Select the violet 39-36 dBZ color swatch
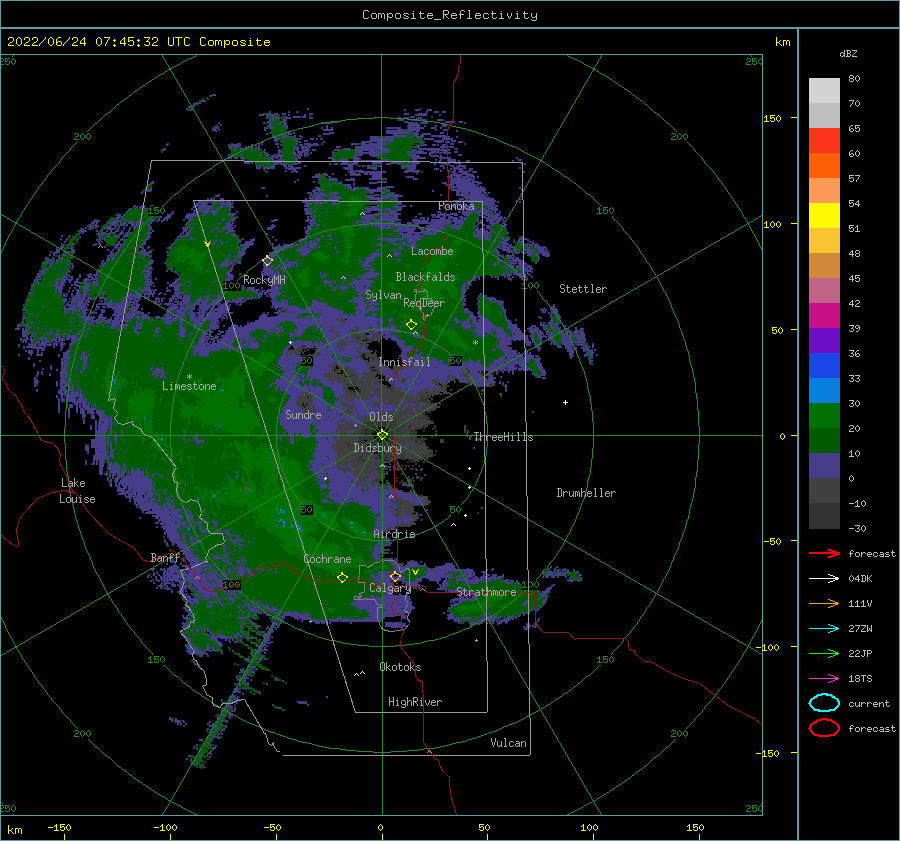The width and height of the screenshot is (900, 841). [x=824, y=340]
